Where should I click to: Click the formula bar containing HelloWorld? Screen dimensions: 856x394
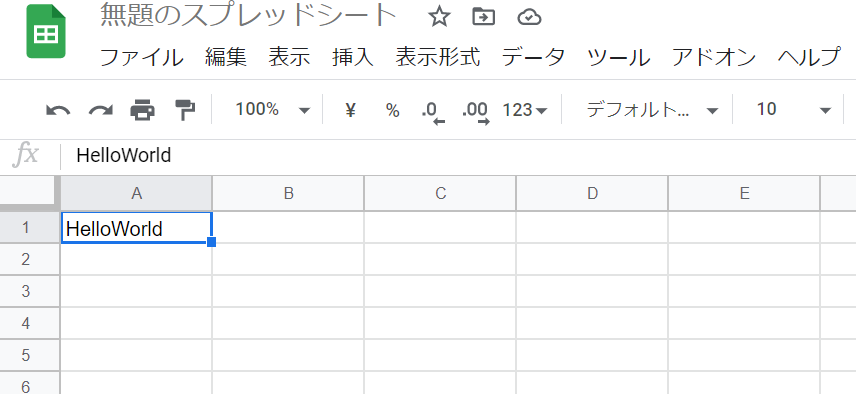click(458, 156)
